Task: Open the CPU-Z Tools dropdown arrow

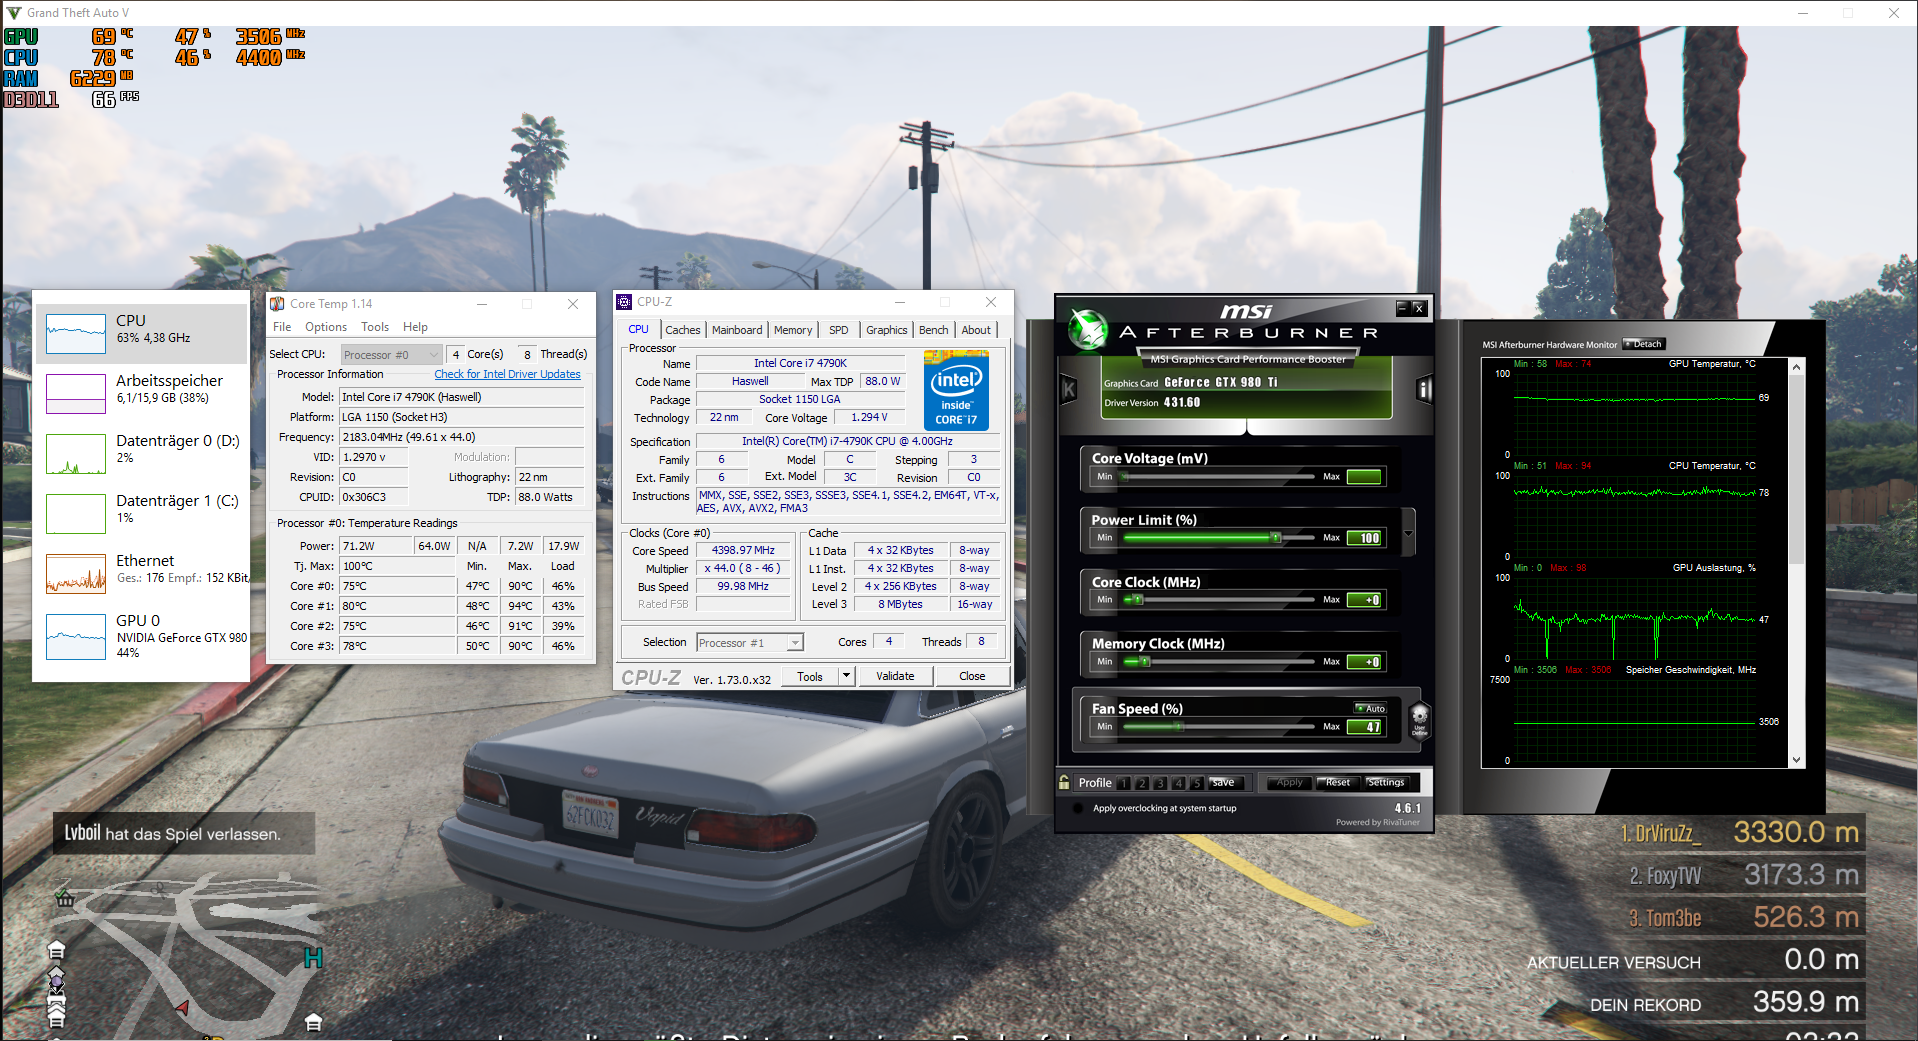Action: click(846, 676)
